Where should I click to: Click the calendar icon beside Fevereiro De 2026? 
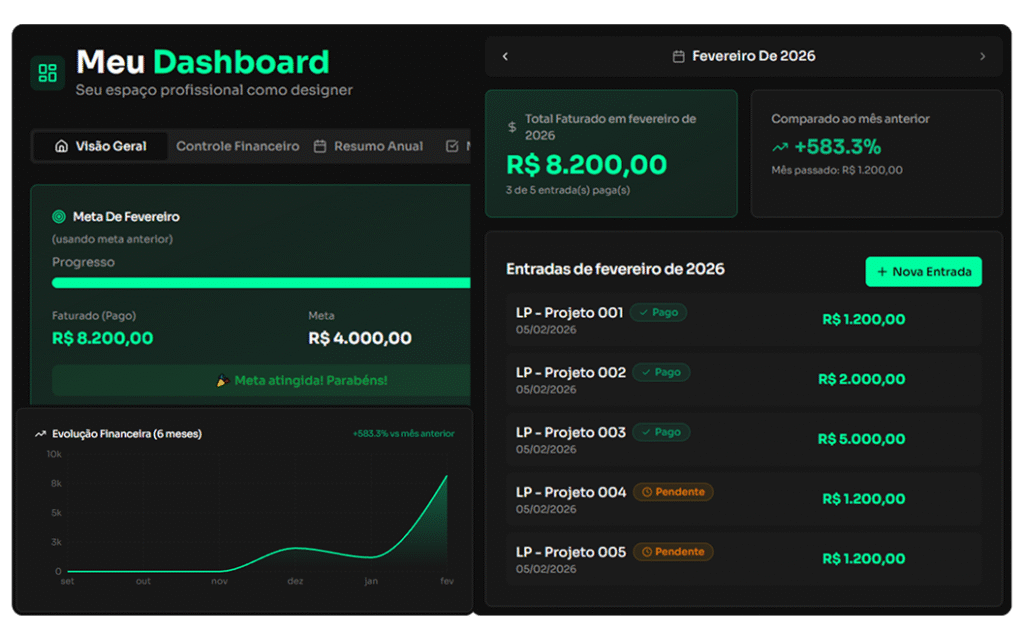(x=679, y=57)
